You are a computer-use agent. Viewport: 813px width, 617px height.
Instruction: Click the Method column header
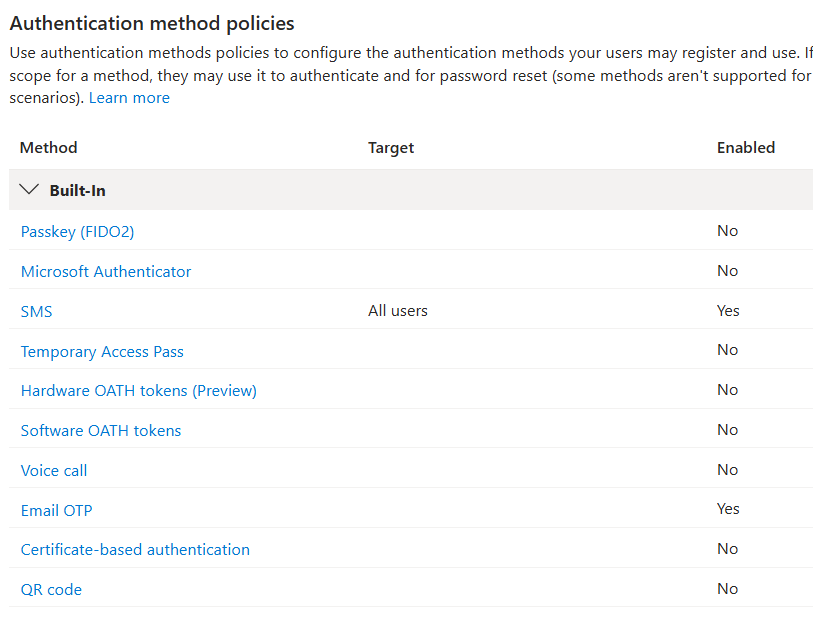[48, 148]
